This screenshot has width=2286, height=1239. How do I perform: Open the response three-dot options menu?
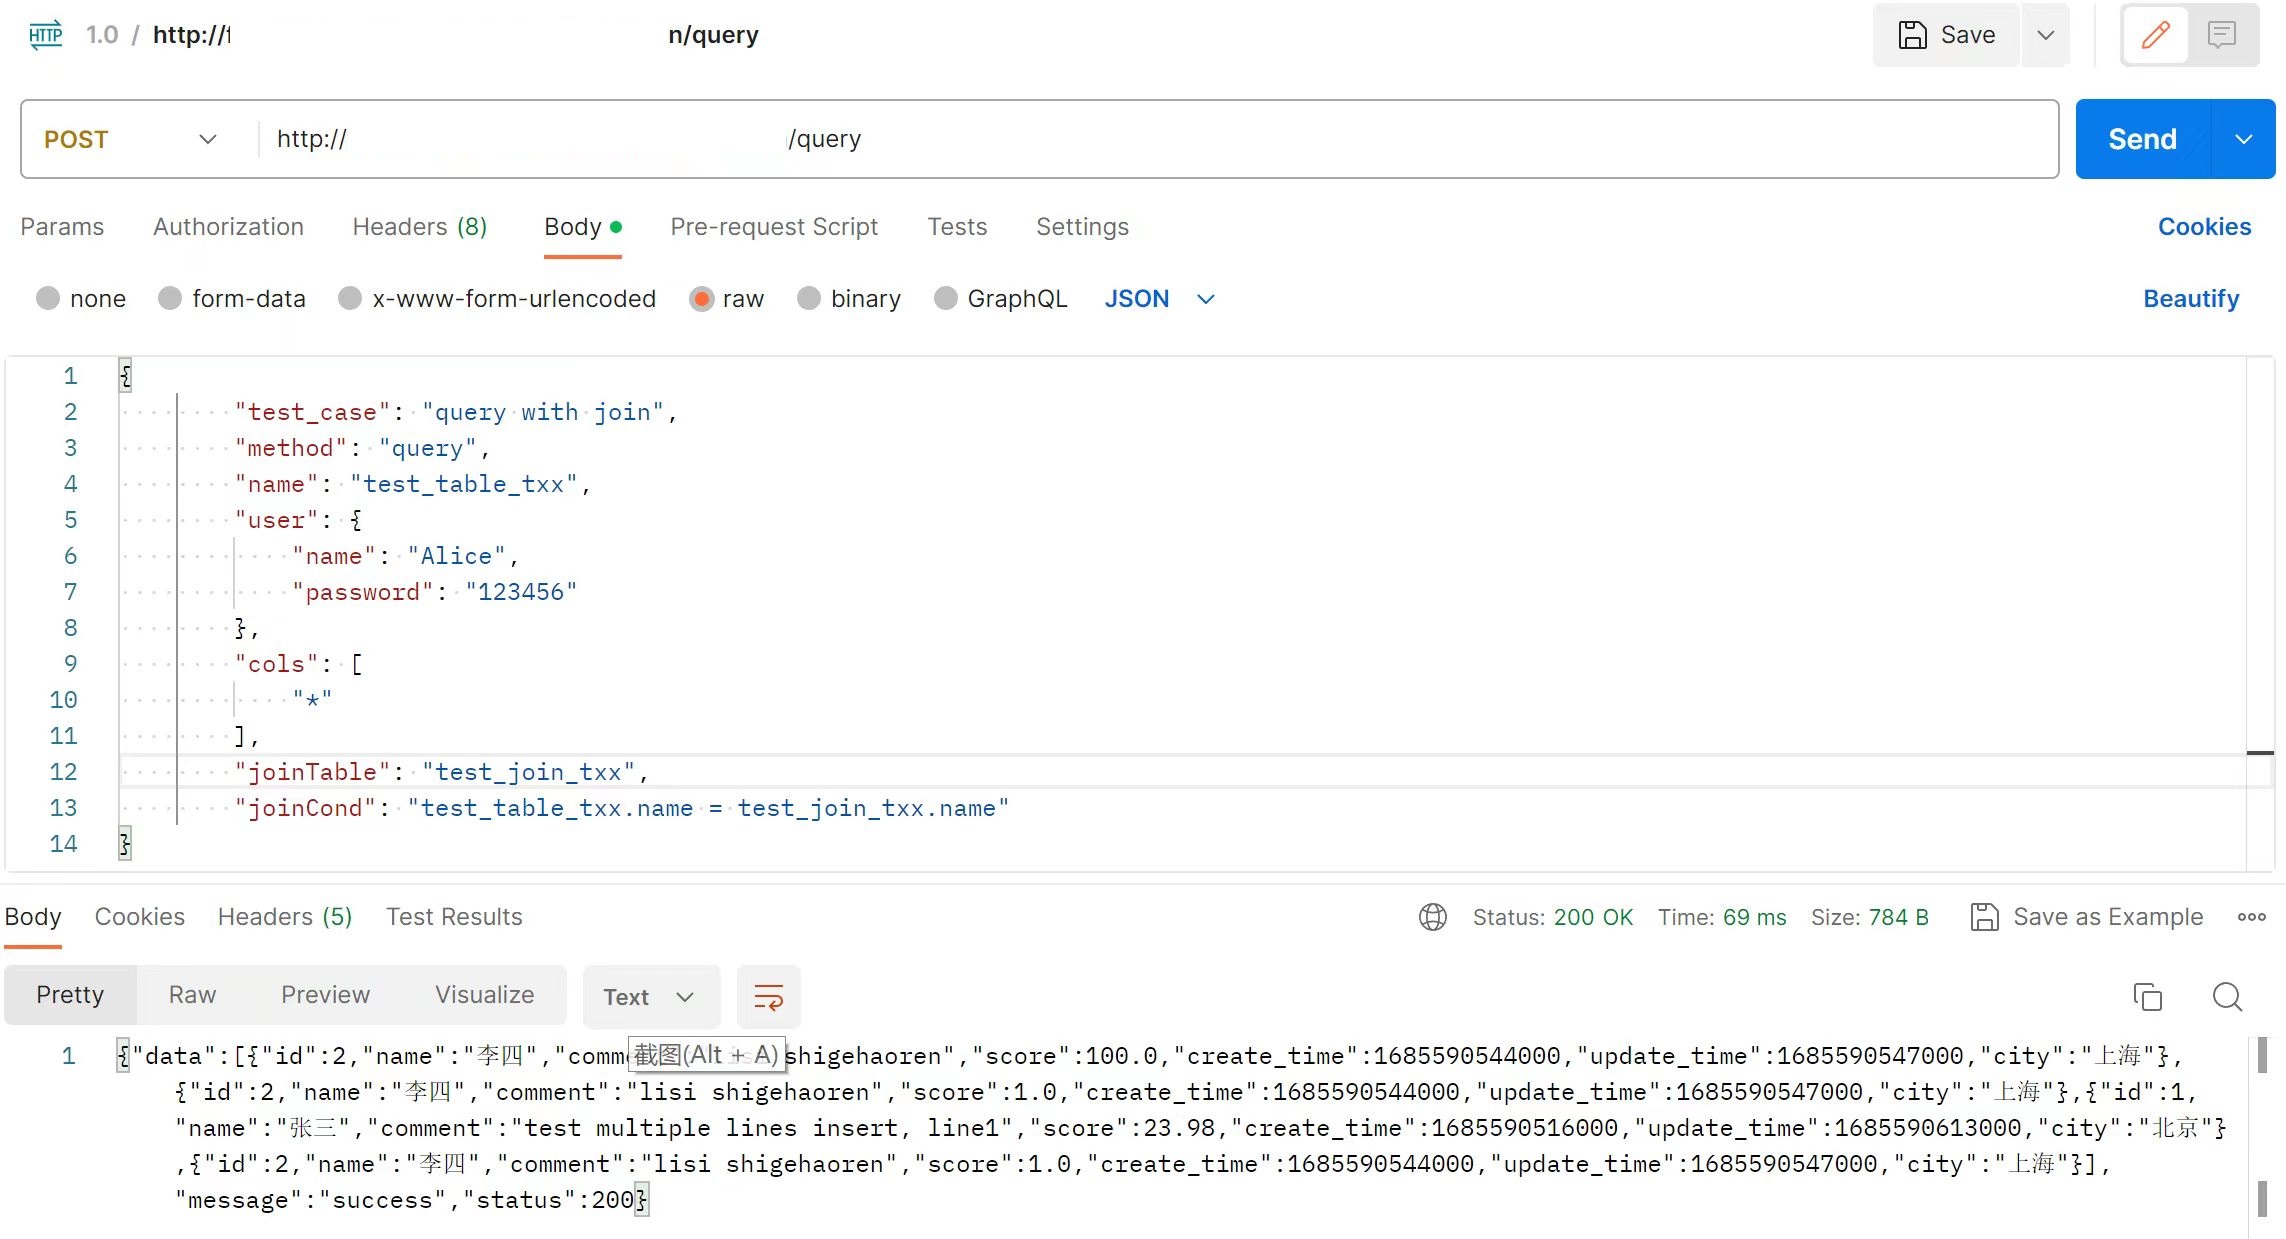(x=2251, y=917)
